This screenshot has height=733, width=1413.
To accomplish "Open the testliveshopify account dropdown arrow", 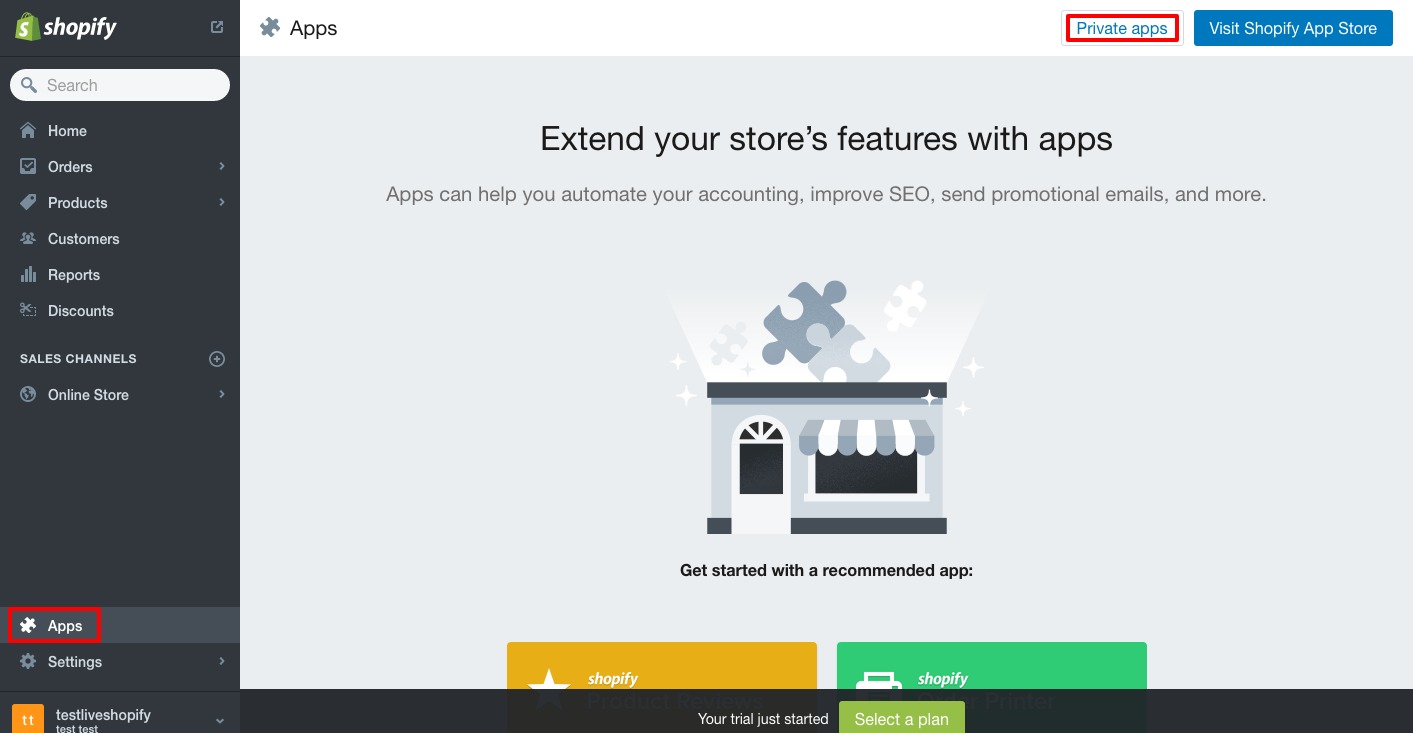I will tap(220, 721).
